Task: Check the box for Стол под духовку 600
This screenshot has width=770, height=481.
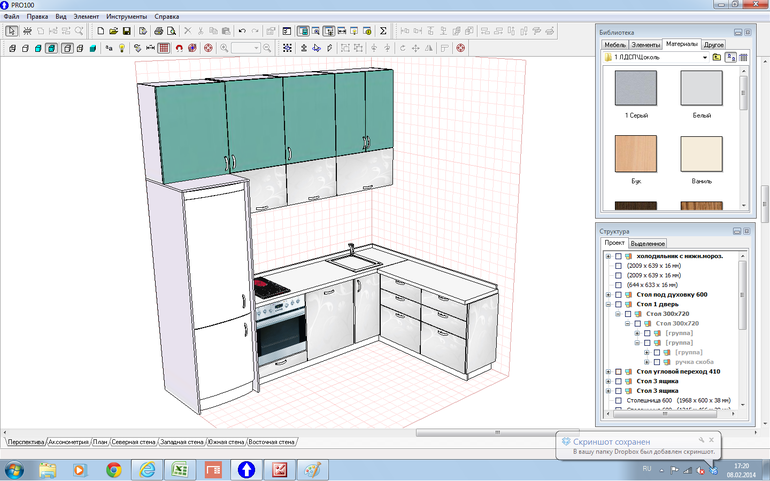Action: [x=618, y=295]
